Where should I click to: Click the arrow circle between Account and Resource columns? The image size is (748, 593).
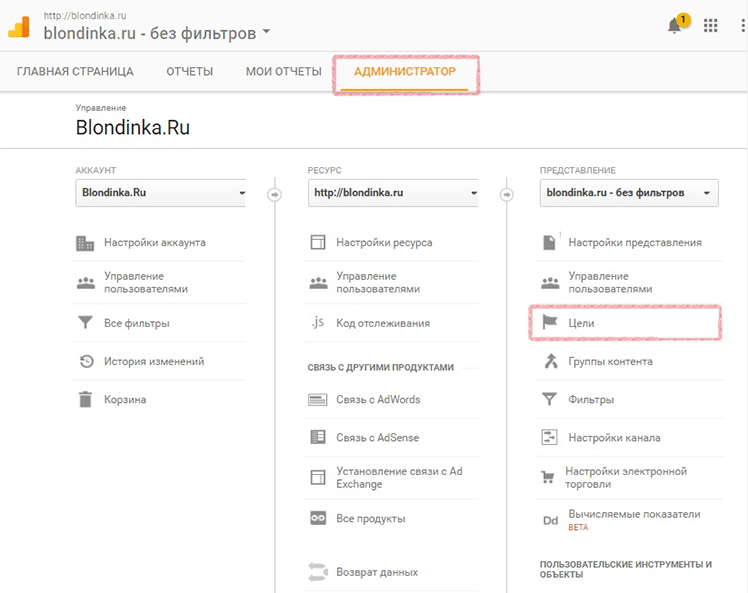tap(274, 195)
